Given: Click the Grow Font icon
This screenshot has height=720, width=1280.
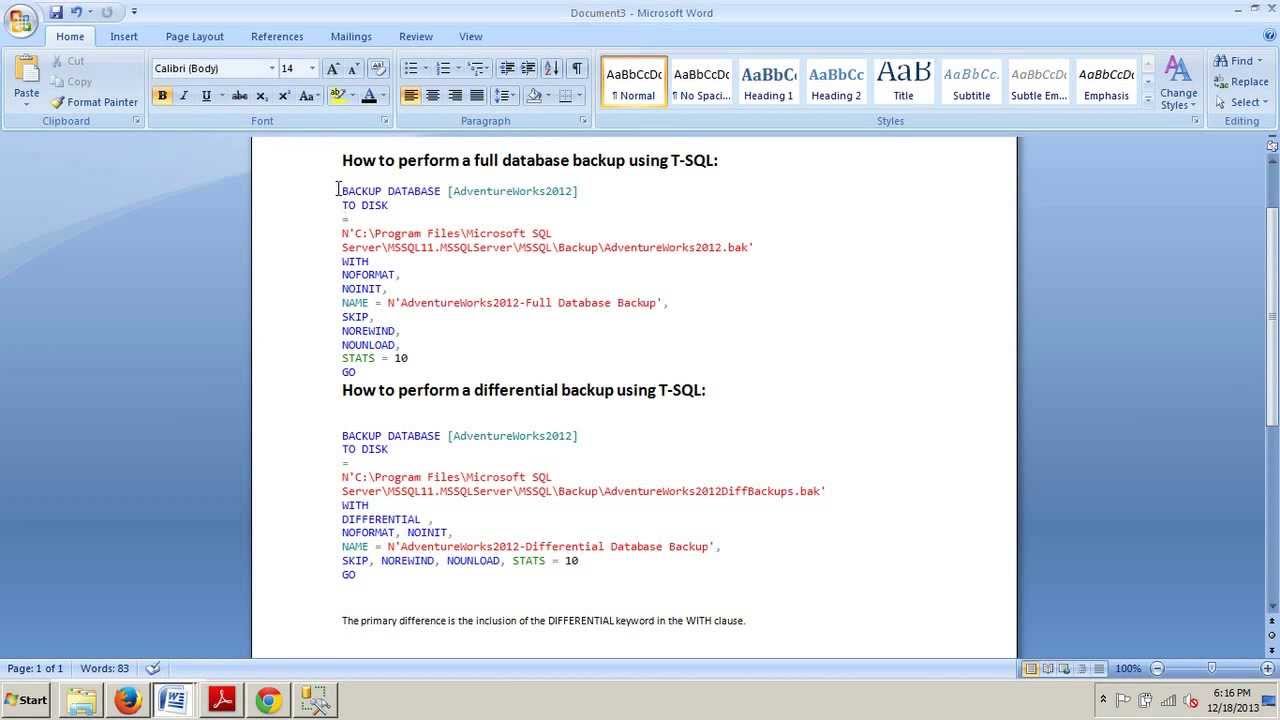Looking at the screenshot, I should click(x=334, y=69).
